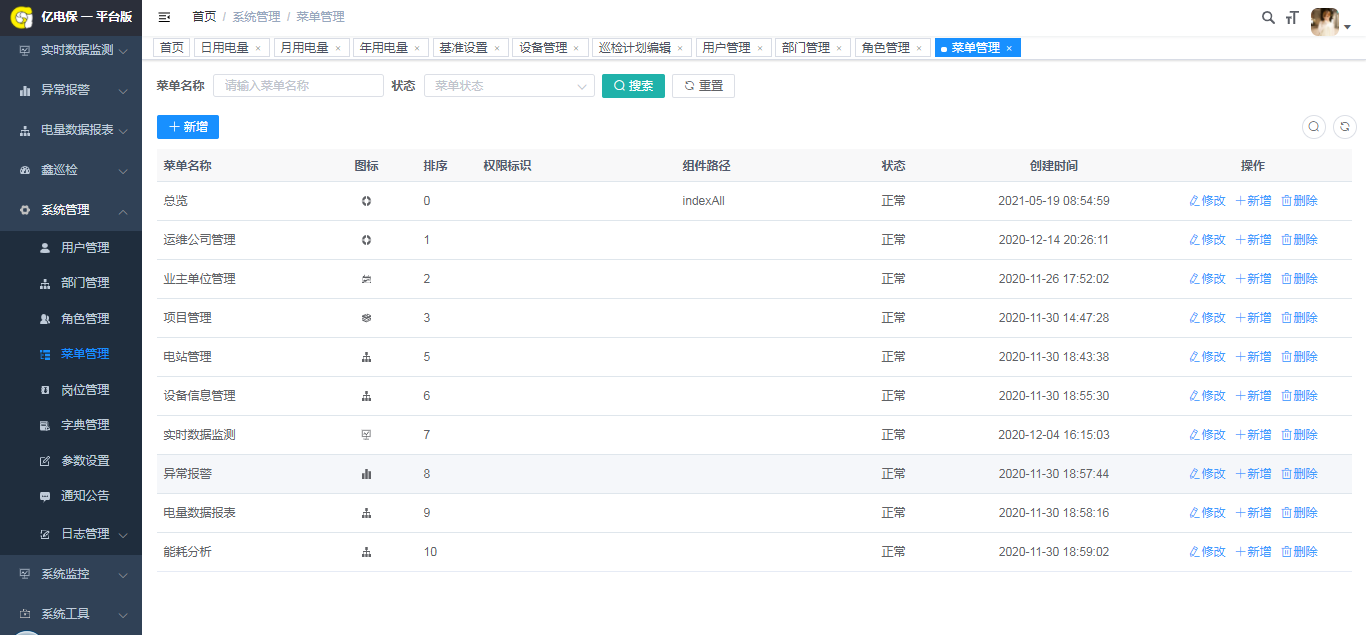Image resolution: width=1366 pixels, height=635 pixels.
Task: Switch to the 用户管理 tab
Action: (726, 48)
